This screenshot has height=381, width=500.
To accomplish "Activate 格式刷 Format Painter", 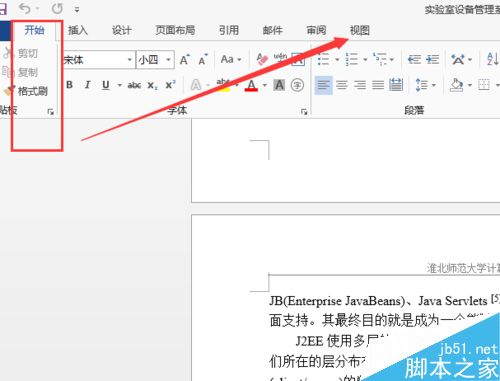I will tap(26, 91).
